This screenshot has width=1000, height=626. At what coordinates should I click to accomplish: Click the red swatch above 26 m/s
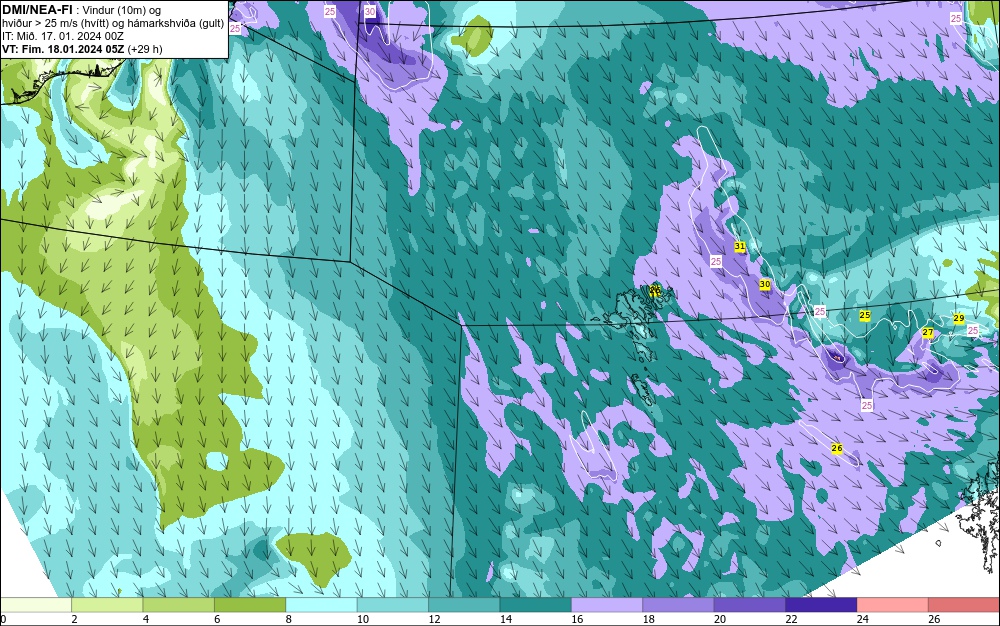click(964, 604)
